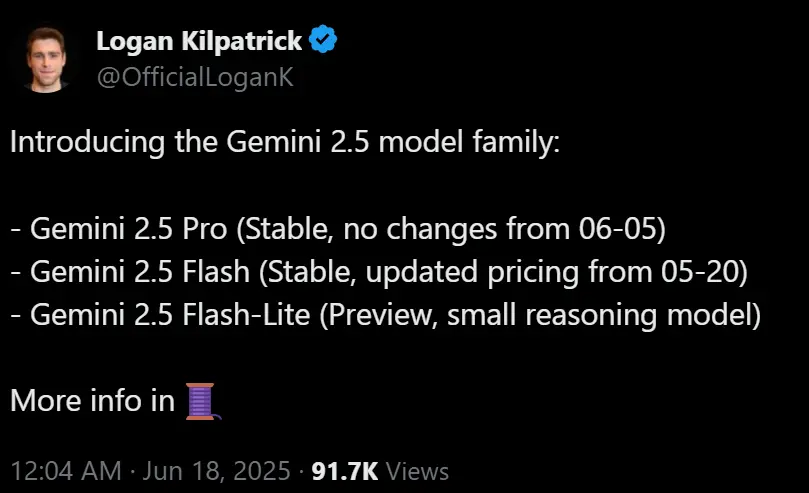Click the purple thread spool emoji
Viewport: 809px width, 493px height.
[203, 401]
